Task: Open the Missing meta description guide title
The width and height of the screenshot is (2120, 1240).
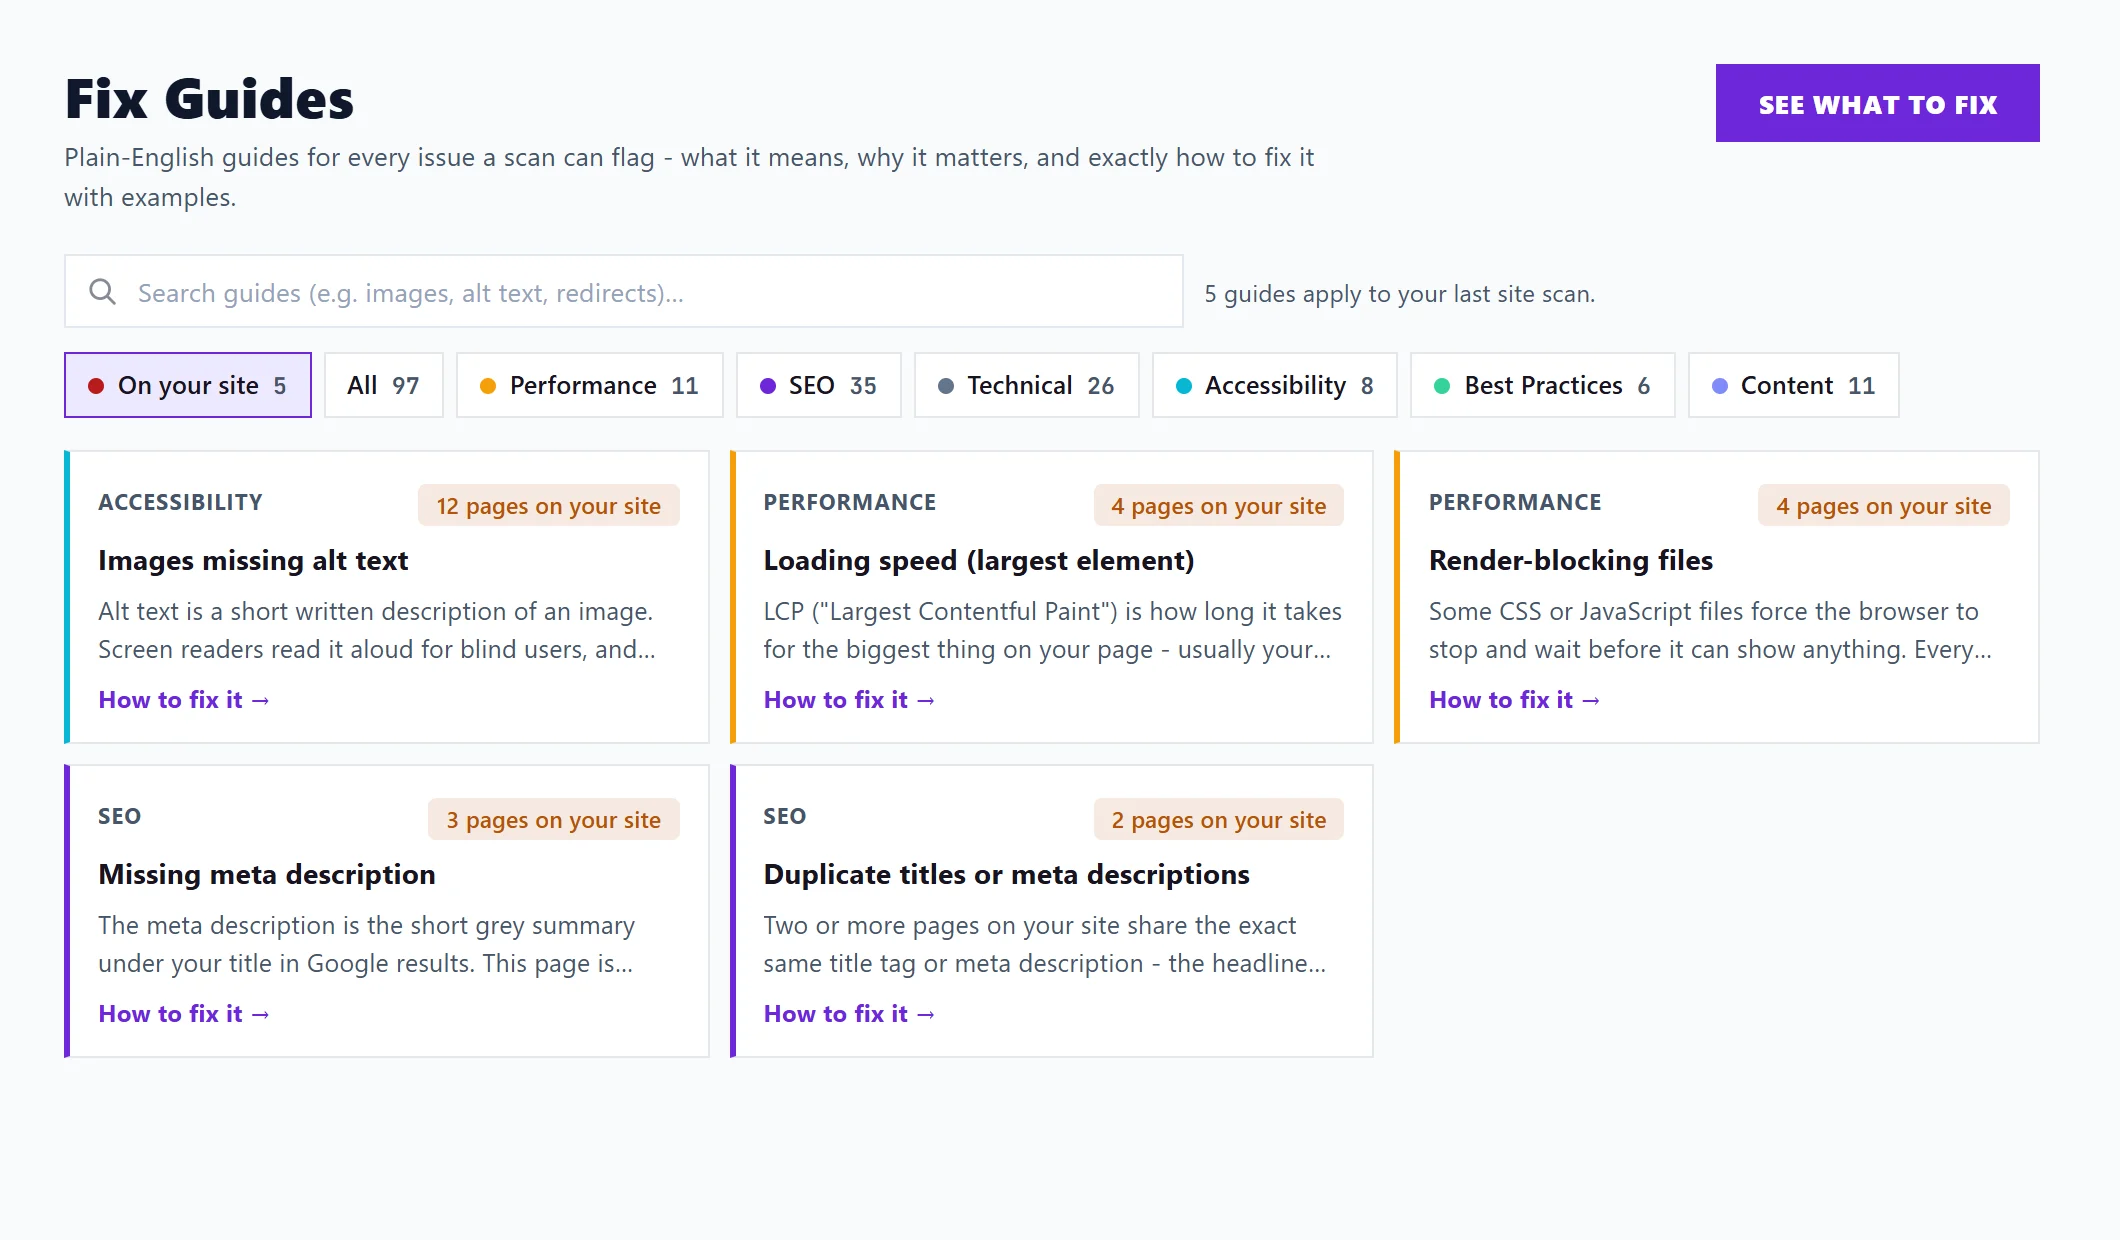Action: (x=267, y=875)
